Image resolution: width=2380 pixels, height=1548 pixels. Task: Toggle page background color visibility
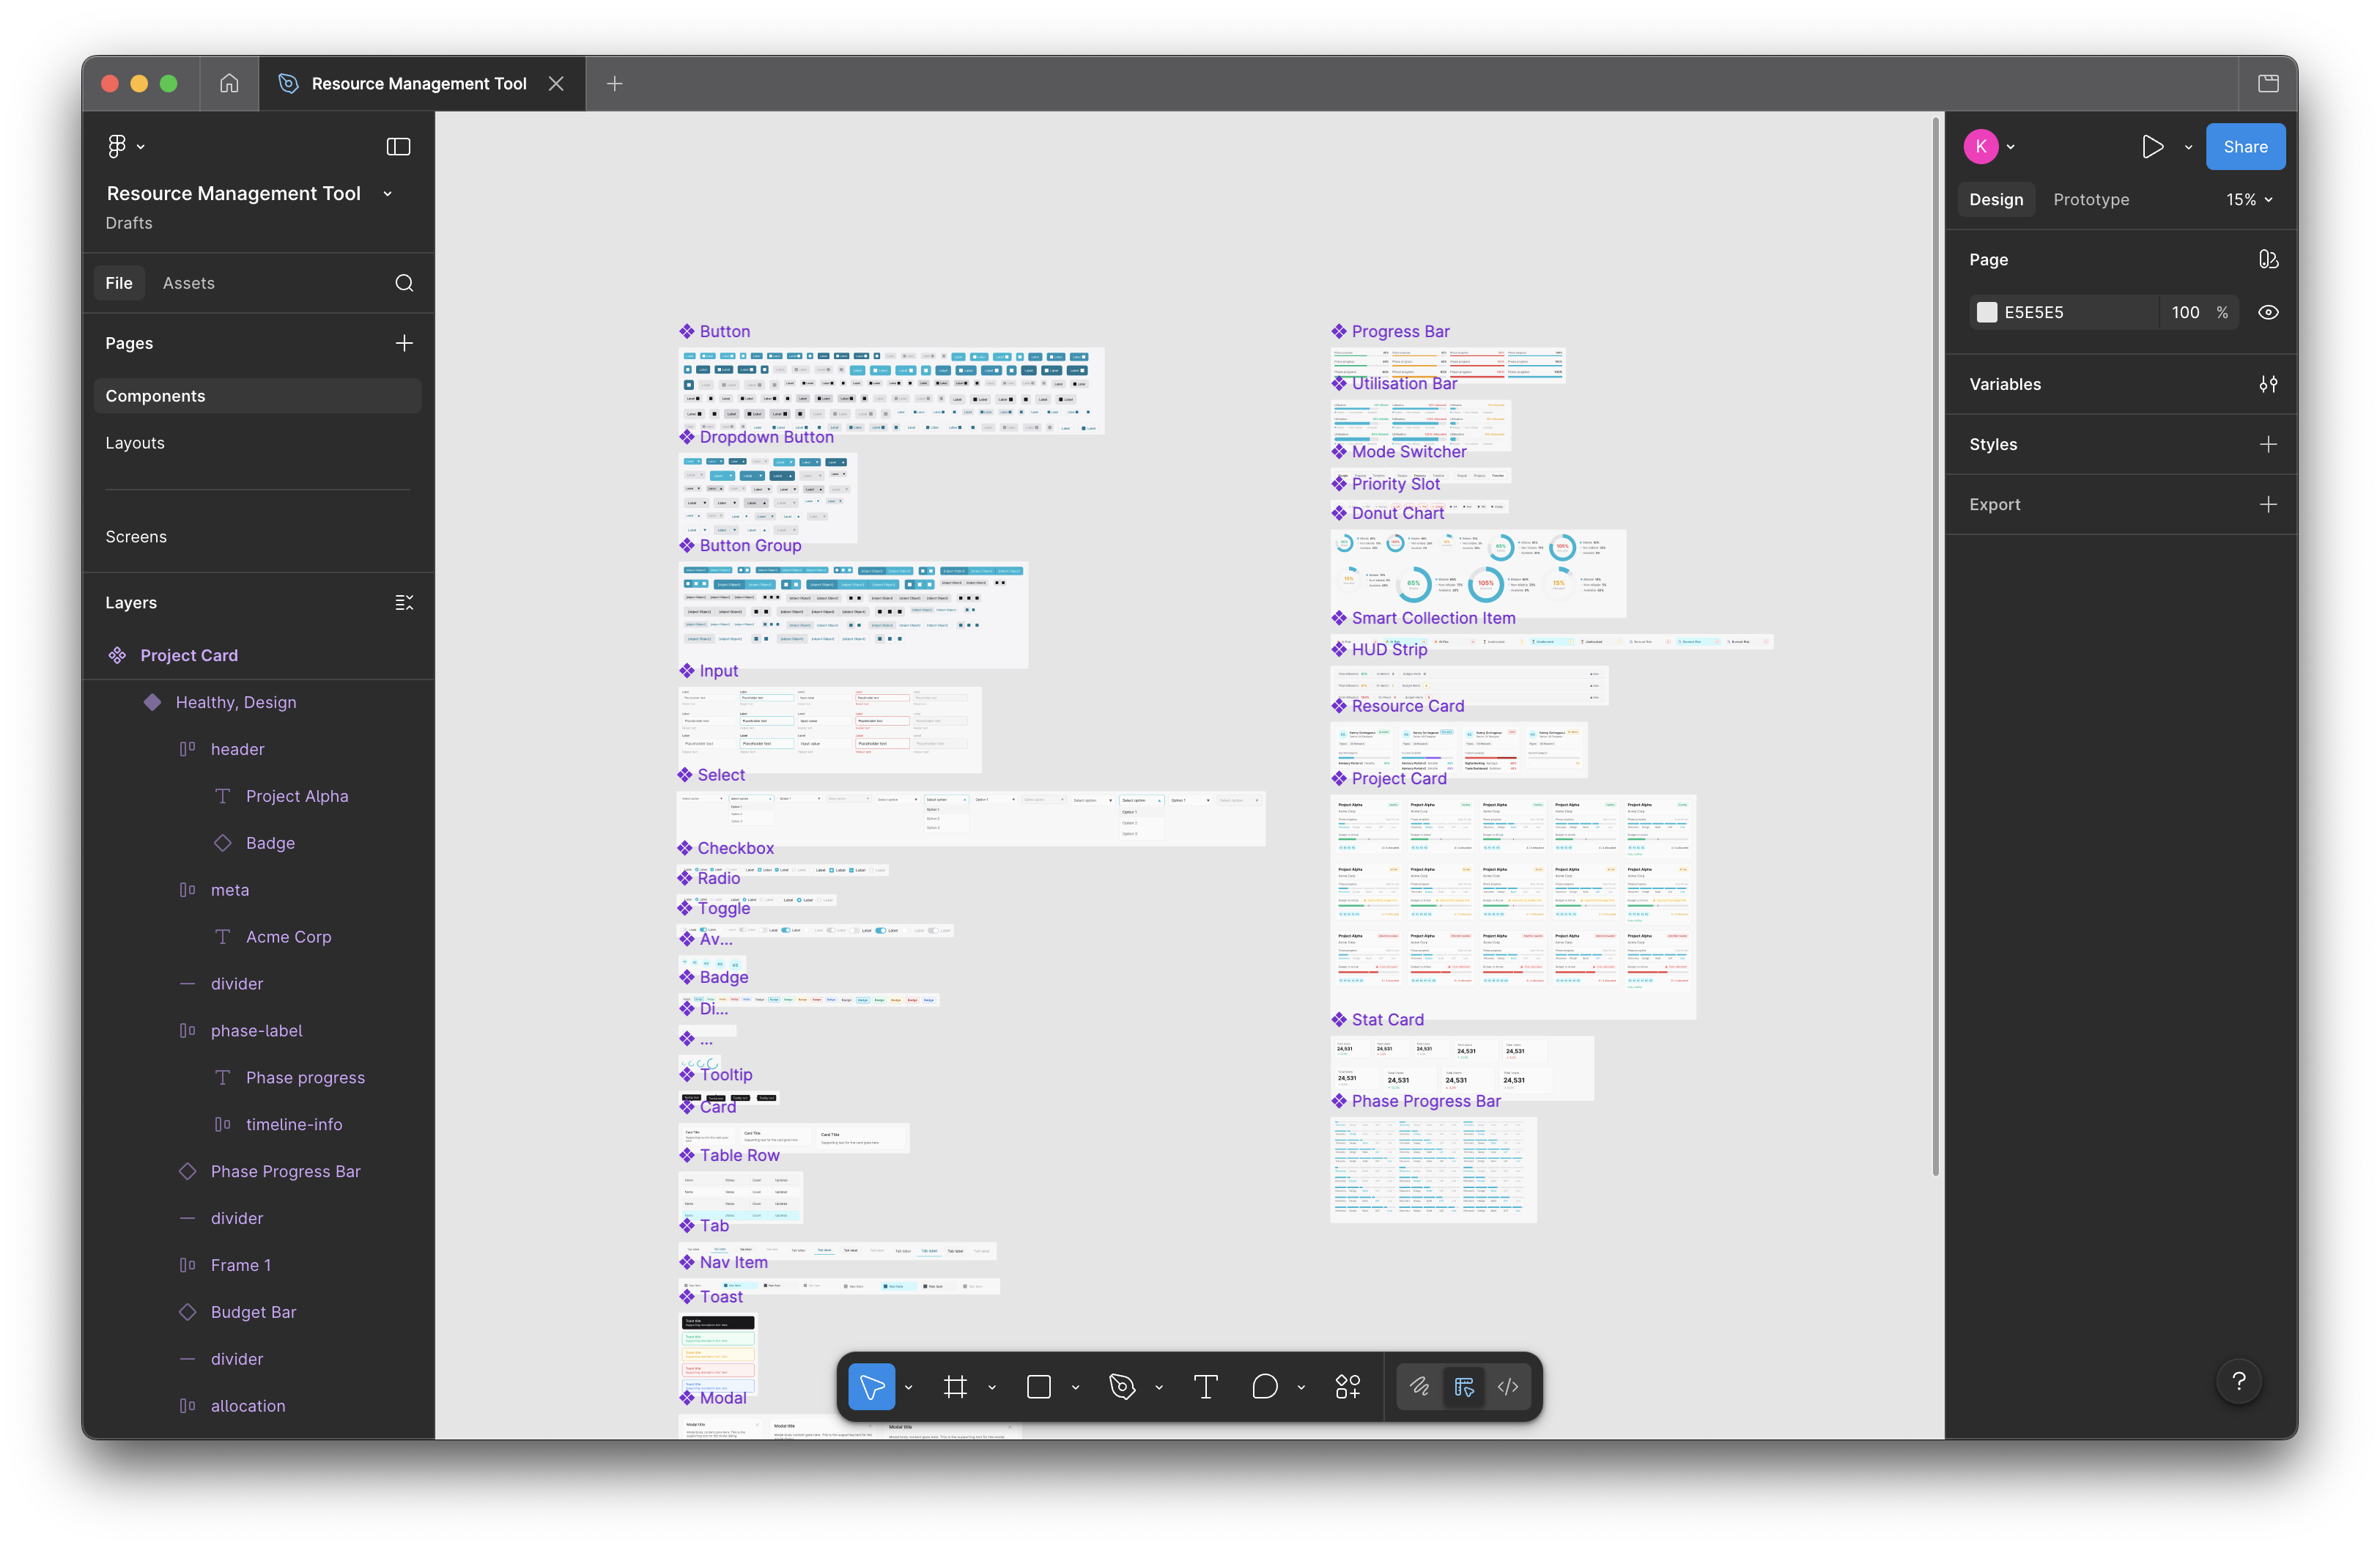click(2268, 312)
